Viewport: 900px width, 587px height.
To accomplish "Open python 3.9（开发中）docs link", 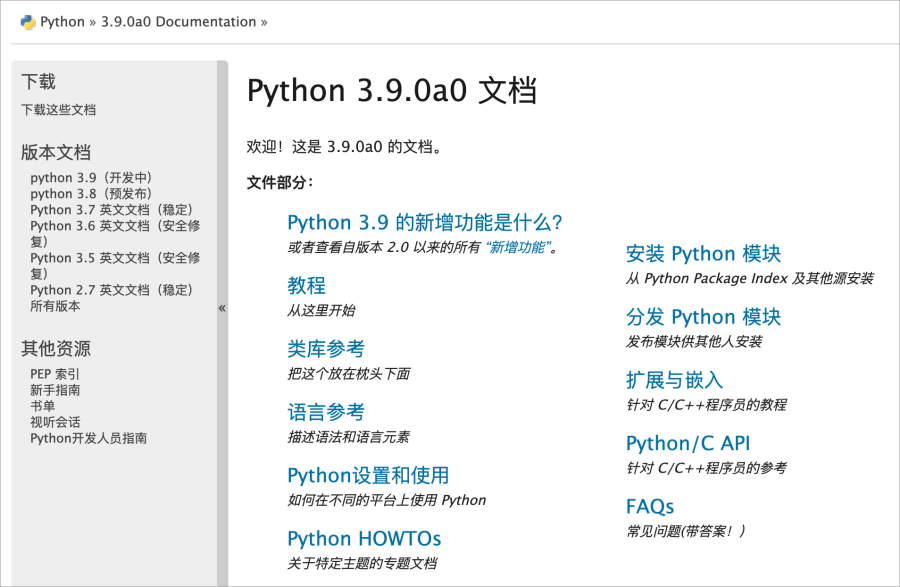I will [91, 178].
